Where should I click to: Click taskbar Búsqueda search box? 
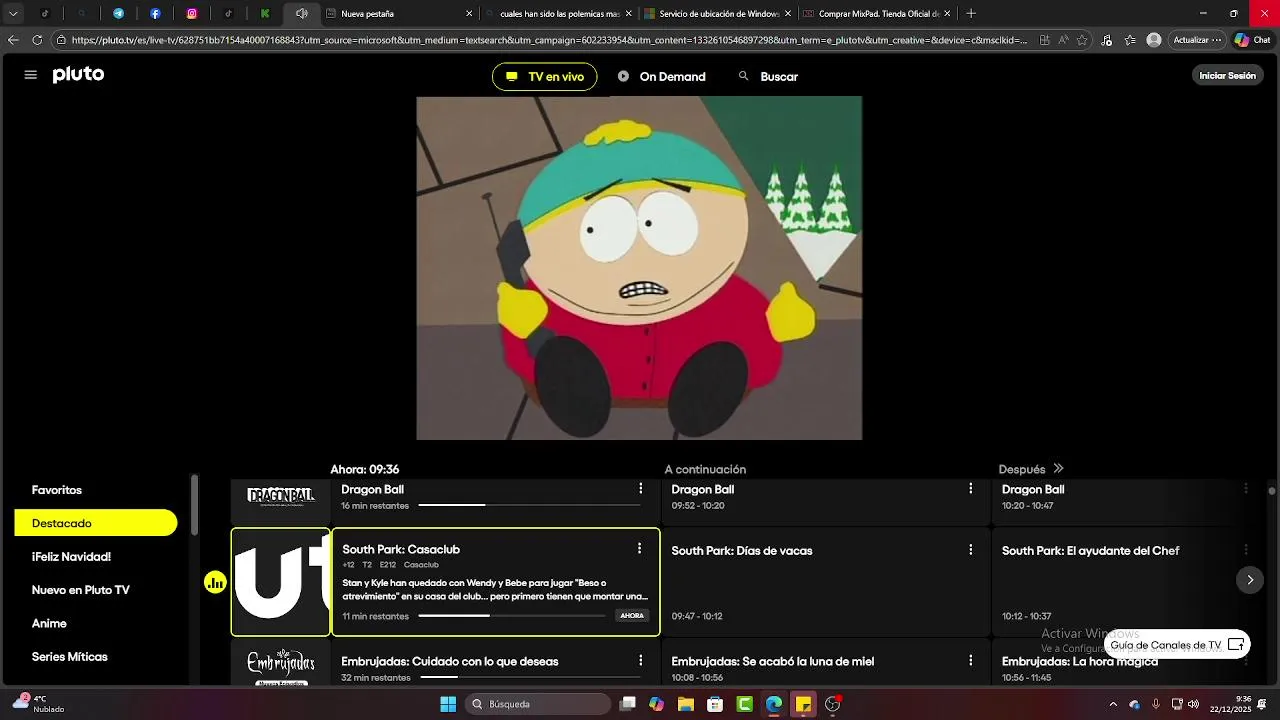[539, 704]
